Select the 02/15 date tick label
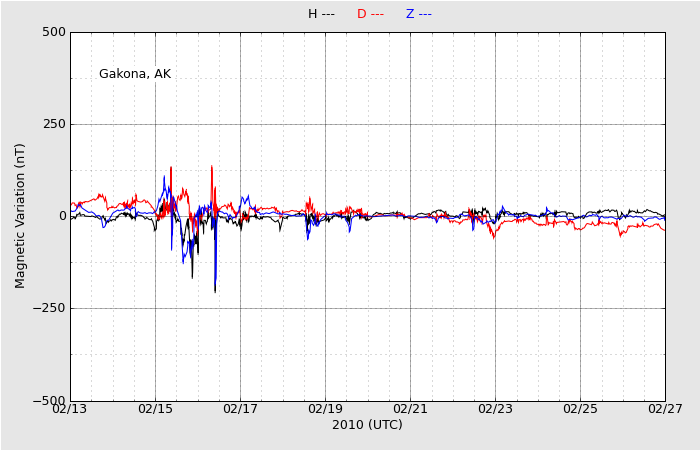The height and width of the screenshot is (450, 700). tap(155, 408)
